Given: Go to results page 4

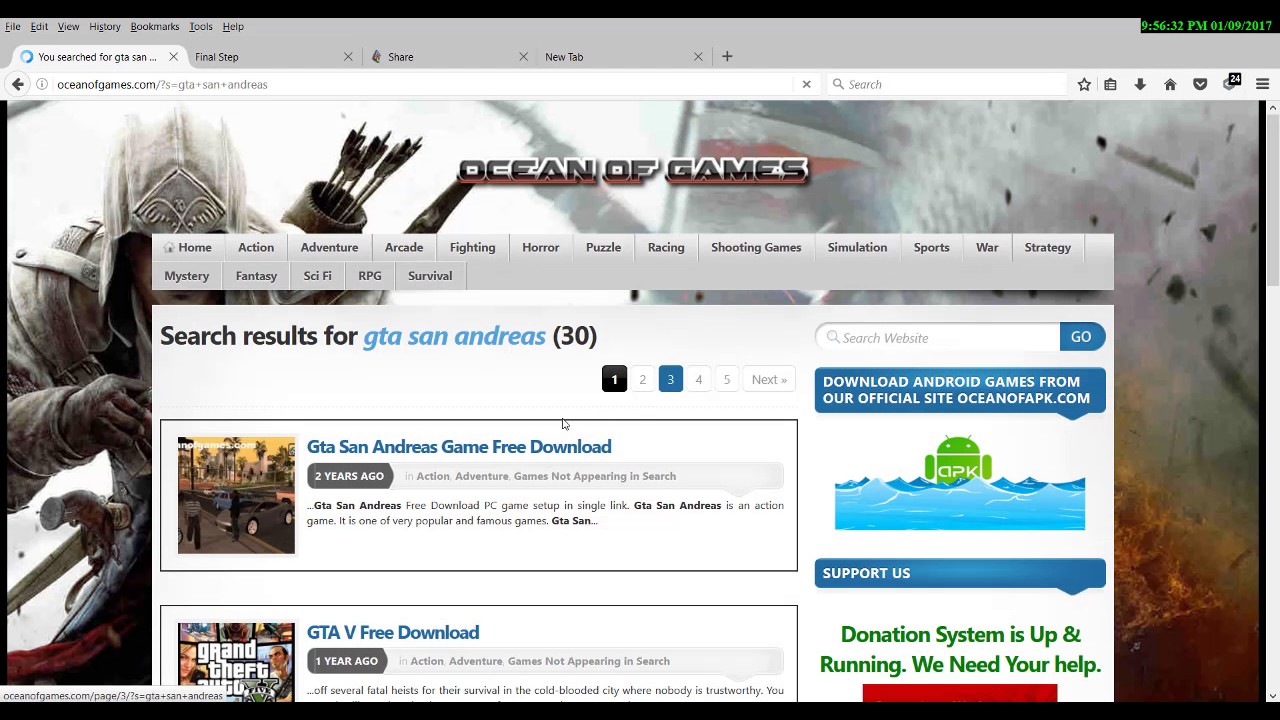Looking at the screenshot, I should pyautogui.click(x=698, y=380).
